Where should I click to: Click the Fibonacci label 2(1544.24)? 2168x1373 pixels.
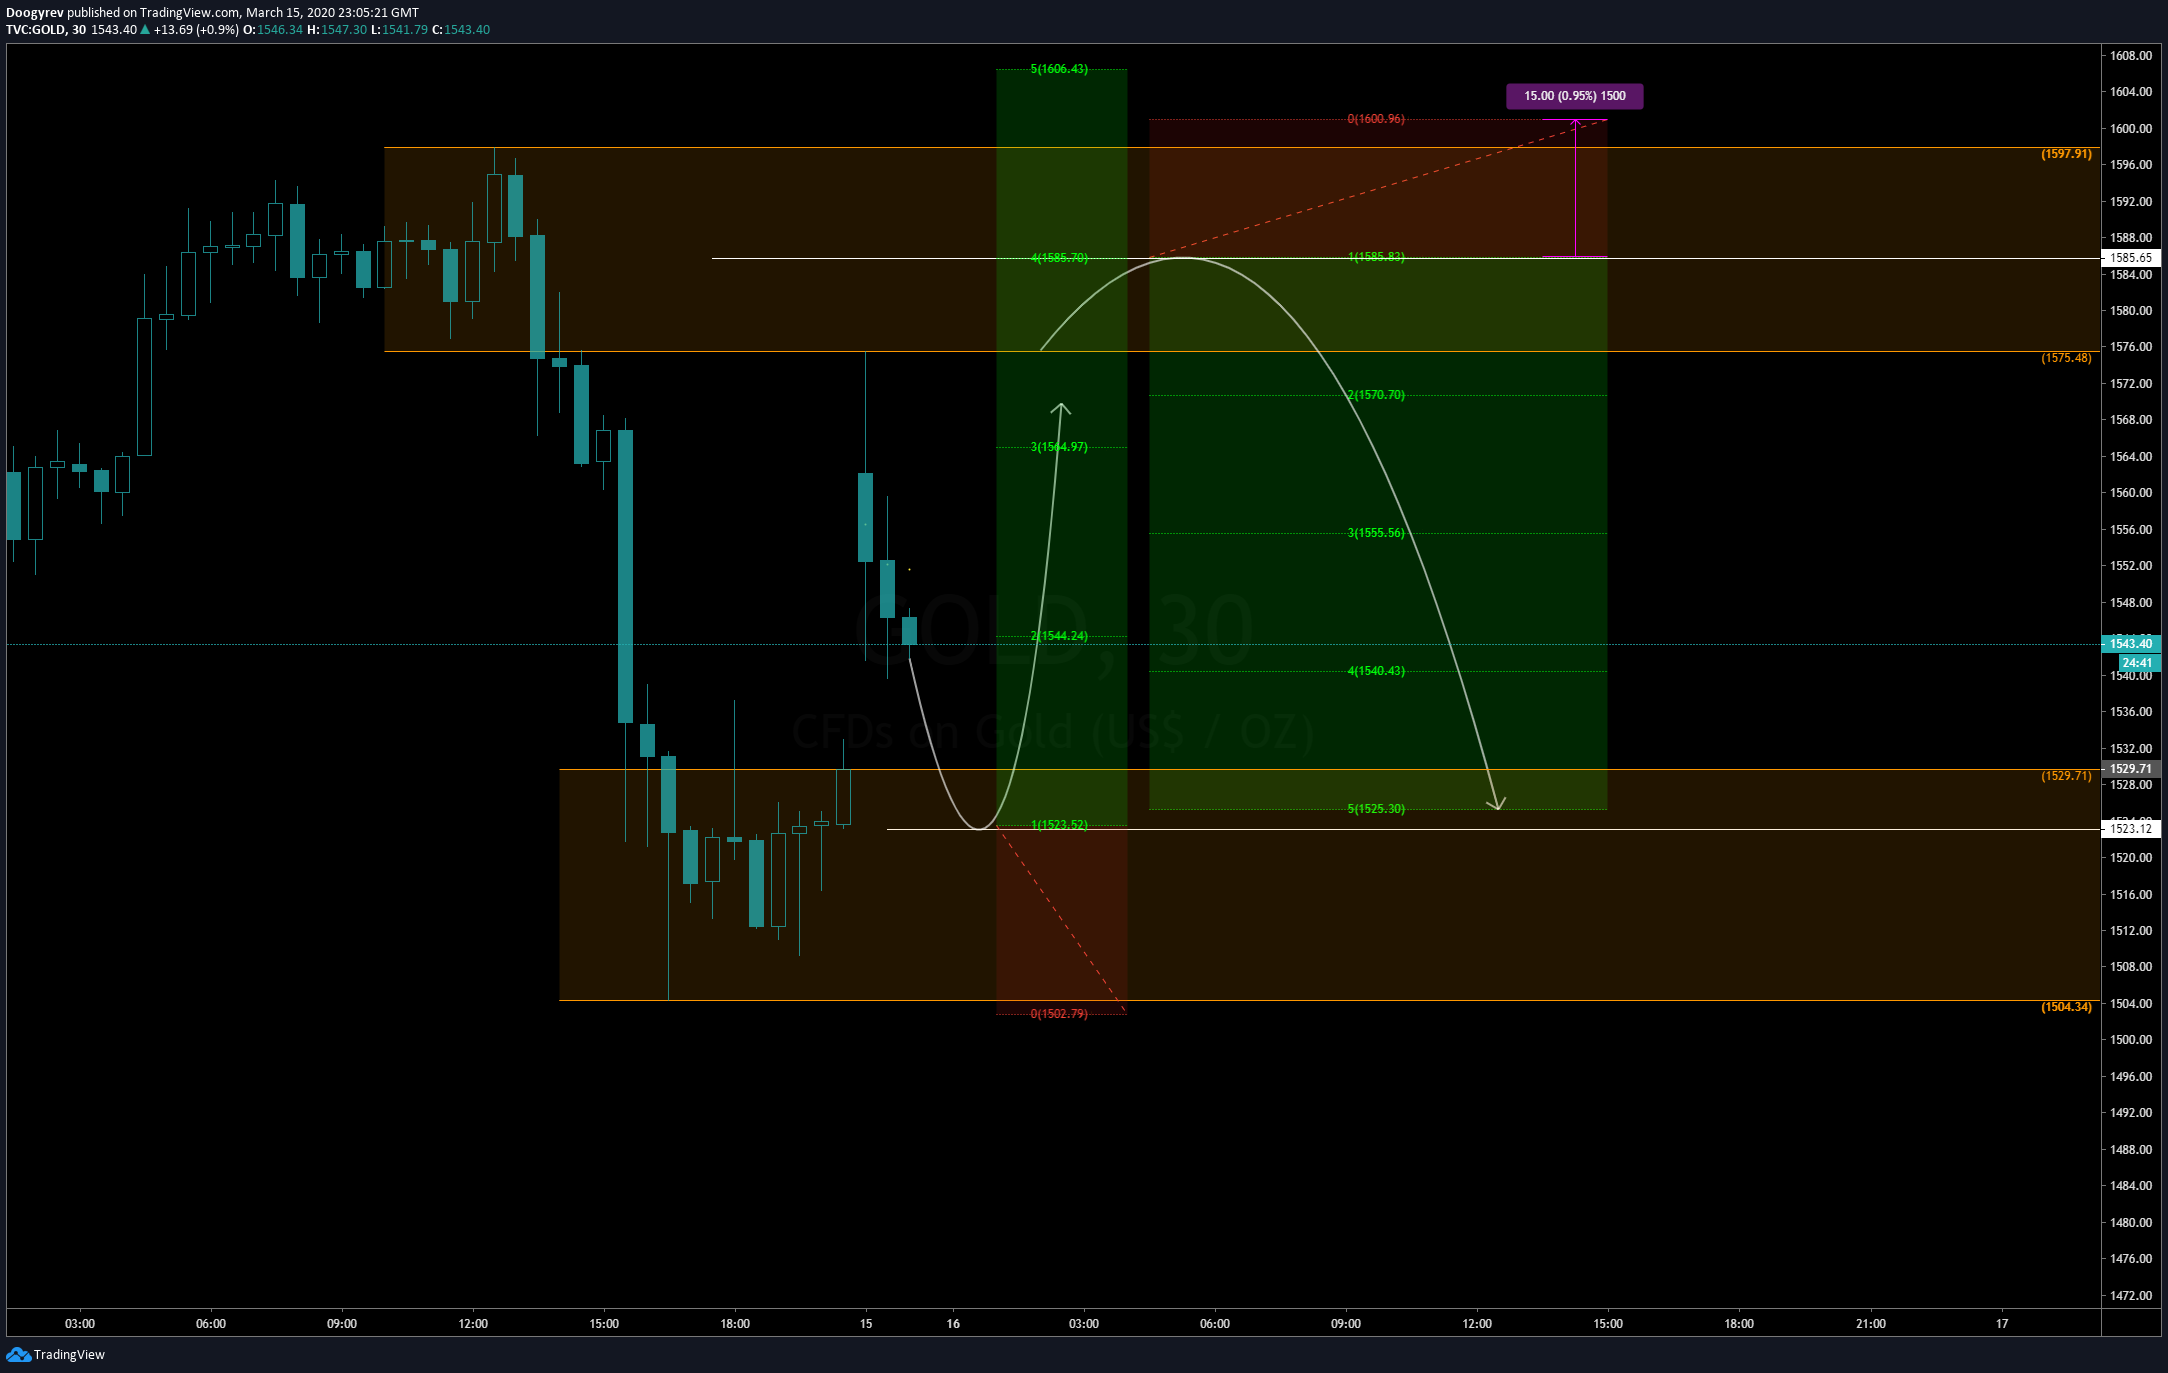pyautogui.click(x=1059, y=636)
